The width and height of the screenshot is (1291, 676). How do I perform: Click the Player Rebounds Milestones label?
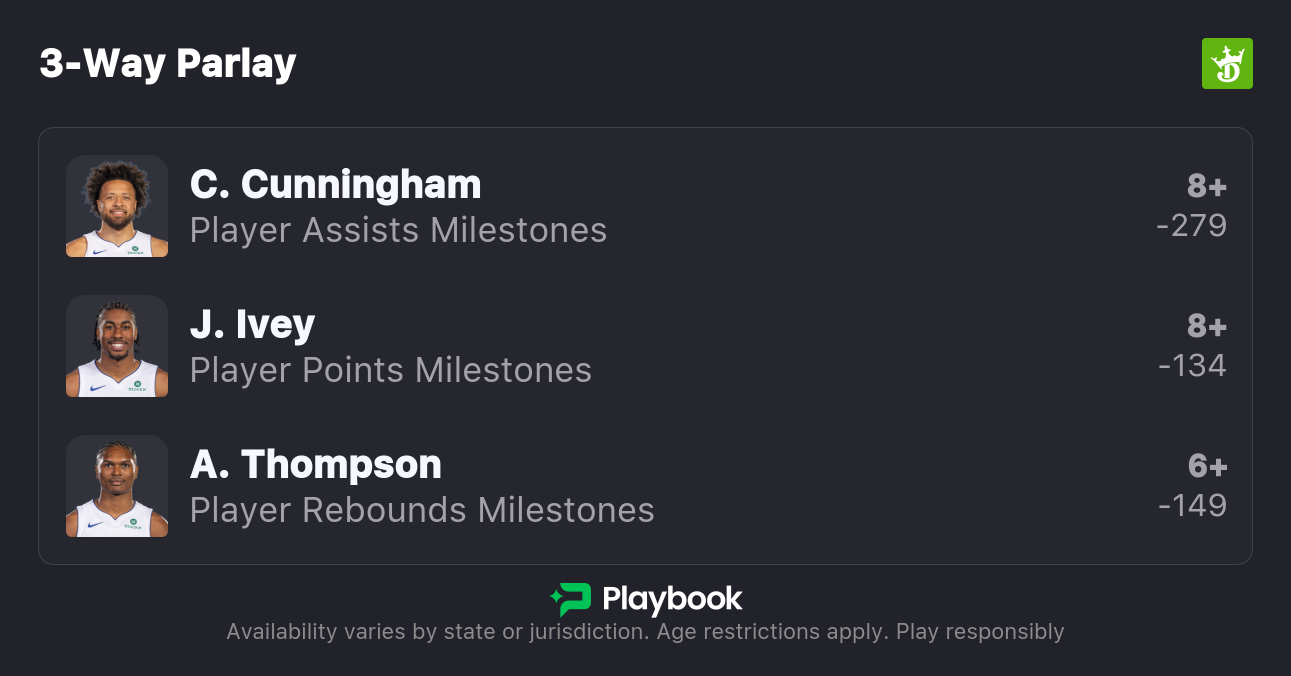click(x=422, y=510)
